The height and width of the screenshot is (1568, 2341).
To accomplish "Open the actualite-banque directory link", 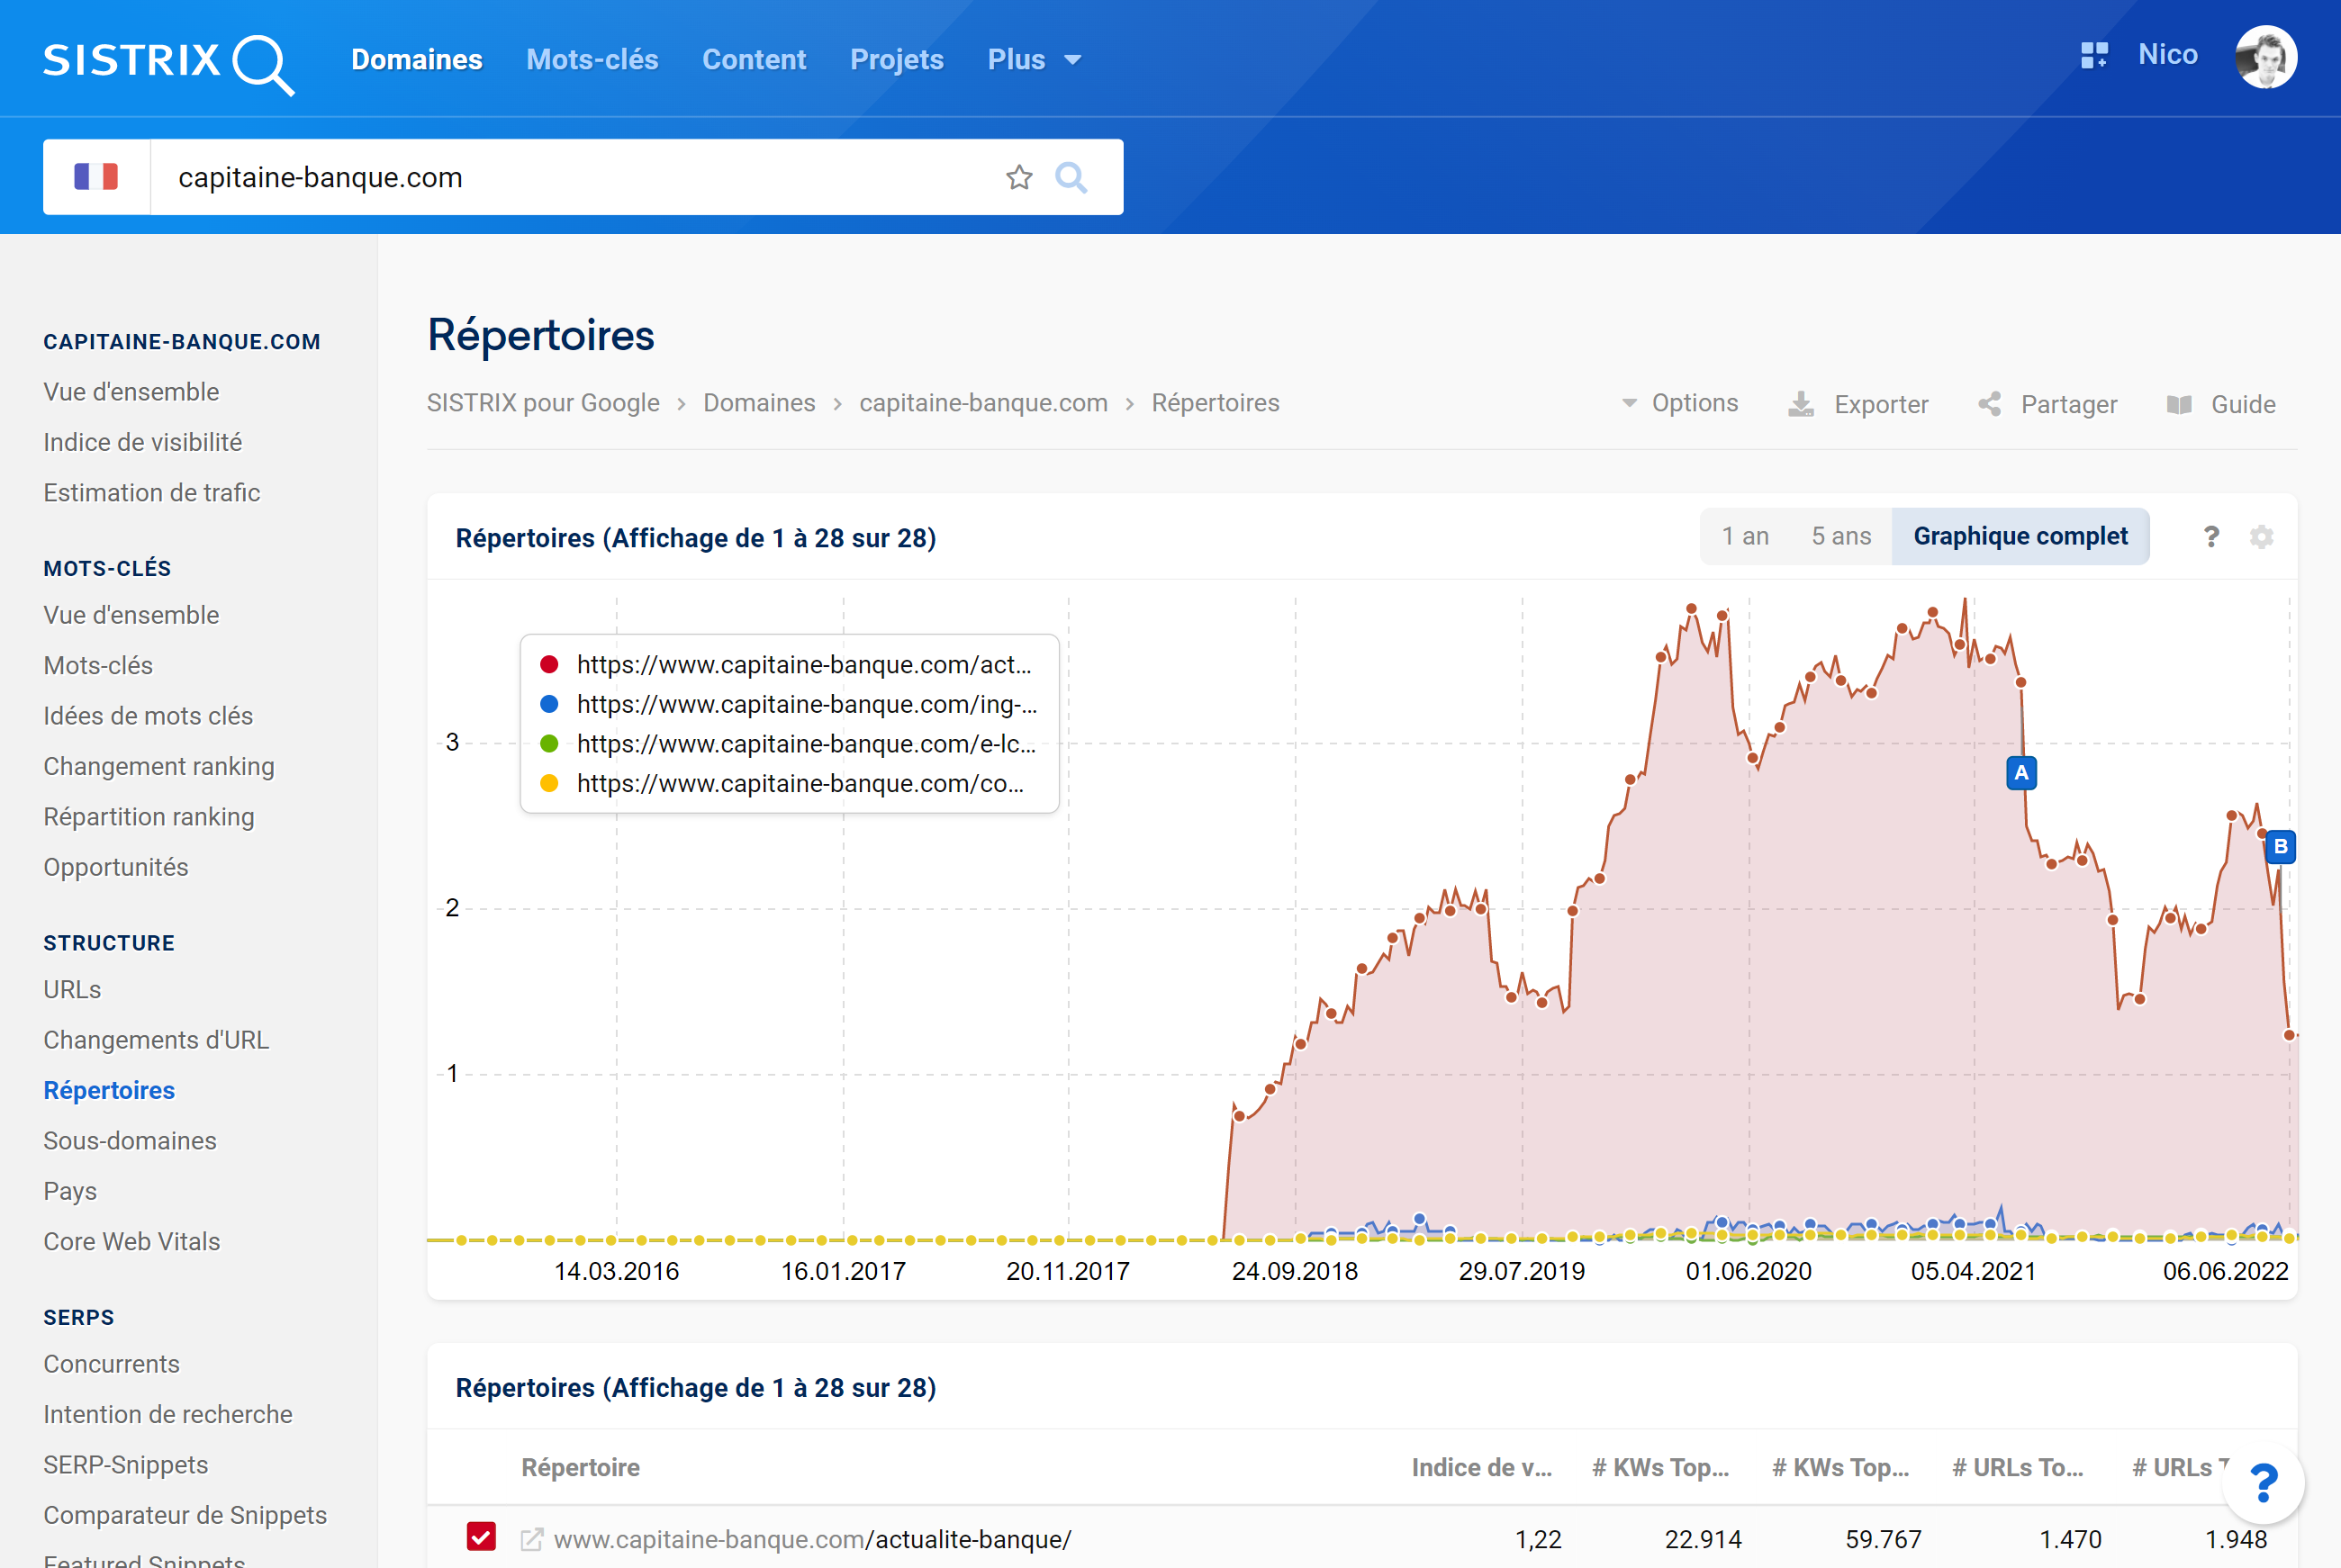I will pyautogui.click(x=812, y=1539).
